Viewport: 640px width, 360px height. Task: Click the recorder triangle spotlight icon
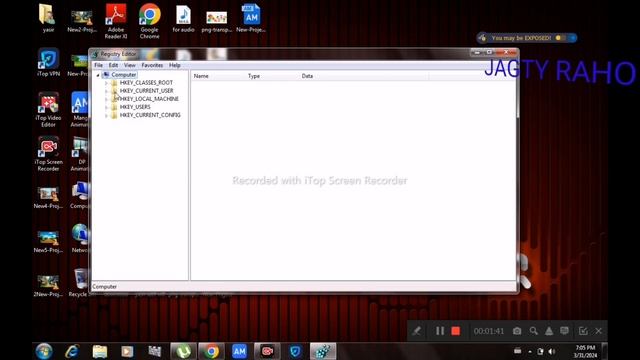[549, 331]
